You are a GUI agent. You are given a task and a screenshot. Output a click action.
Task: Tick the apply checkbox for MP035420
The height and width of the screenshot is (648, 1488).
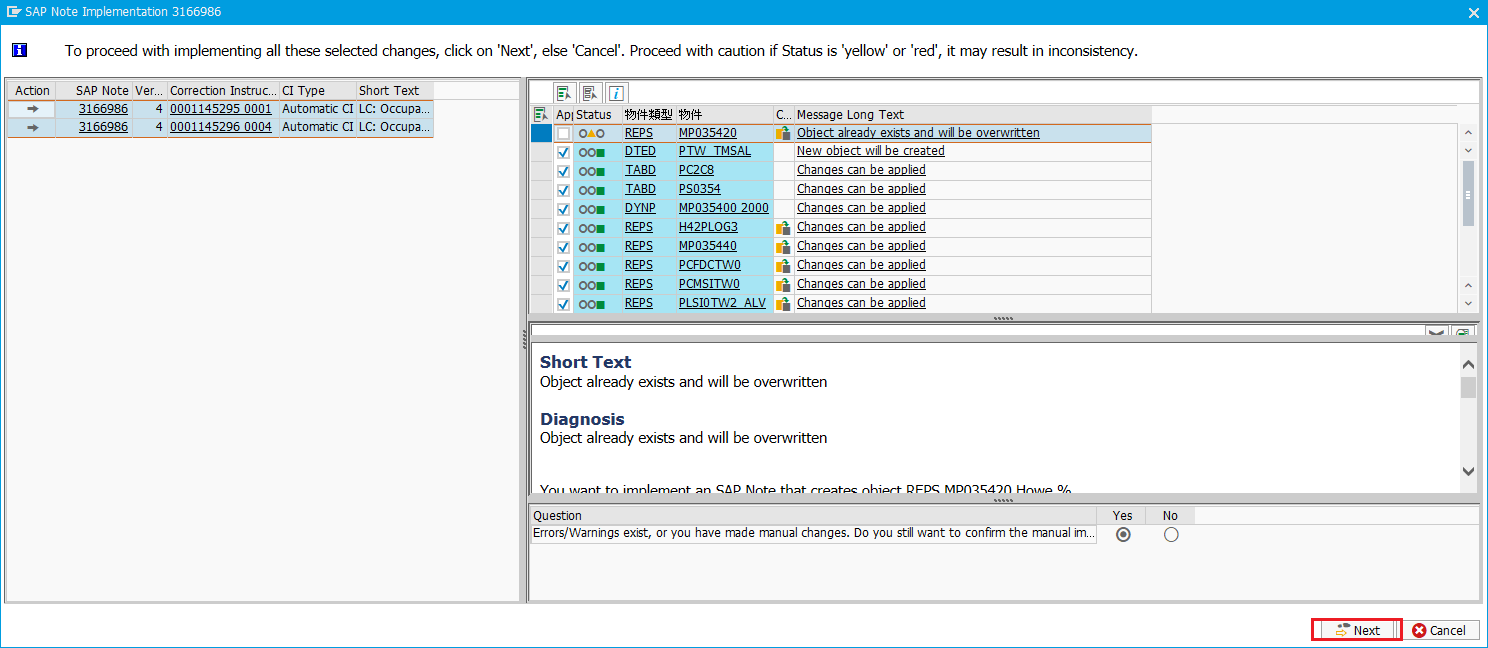click(x=564, y=133)
